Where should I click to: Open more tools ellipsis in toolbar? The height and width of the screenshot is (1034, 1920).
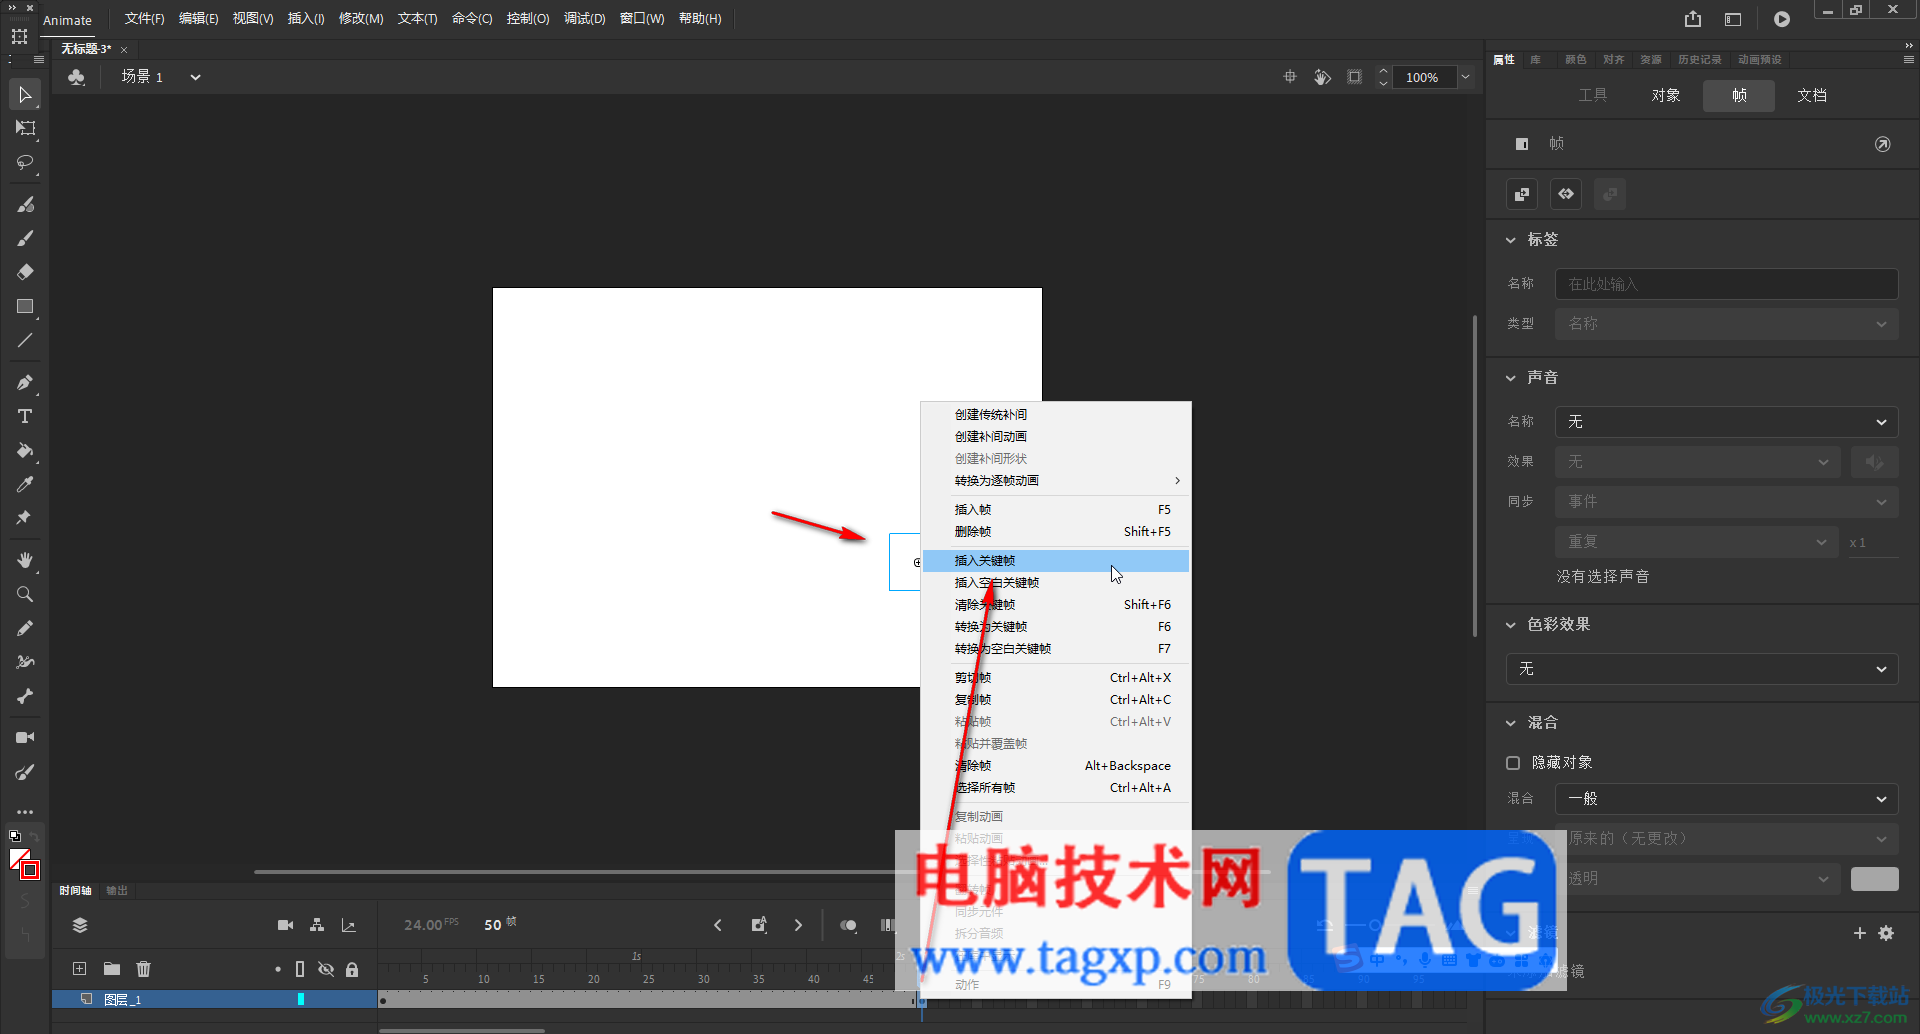25,812
